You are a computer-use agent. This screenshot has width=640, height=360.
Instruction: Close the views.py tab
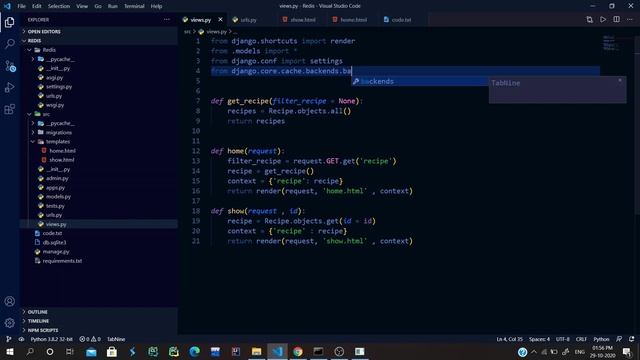[x=220, y=20]
